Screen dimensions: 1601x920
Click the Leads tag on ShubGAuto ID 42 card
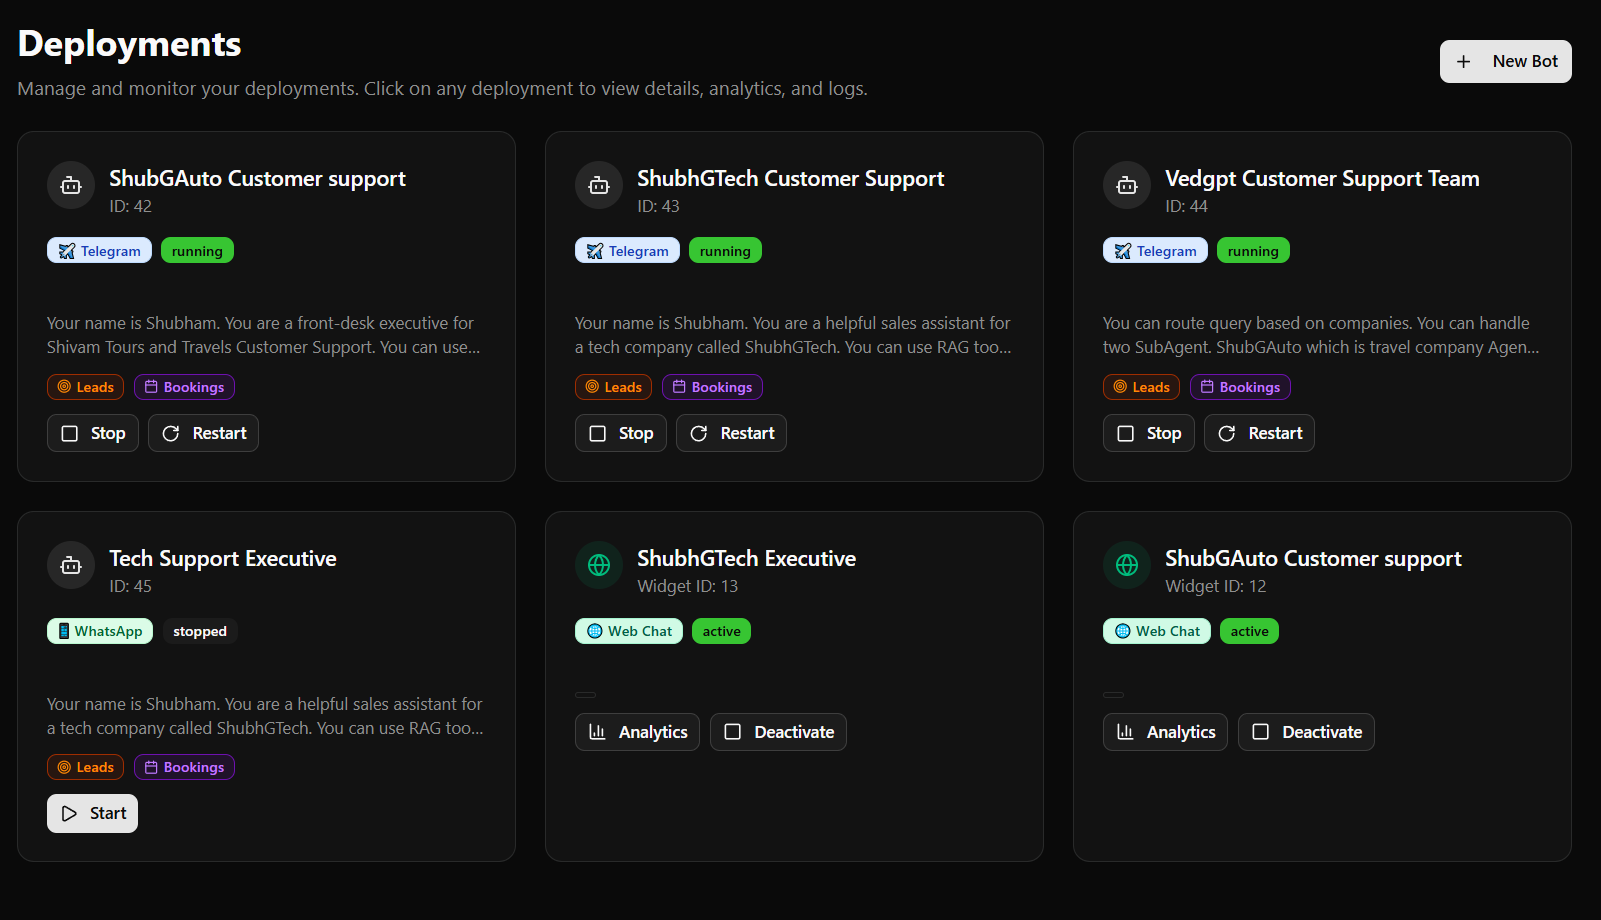click(85, 387)
